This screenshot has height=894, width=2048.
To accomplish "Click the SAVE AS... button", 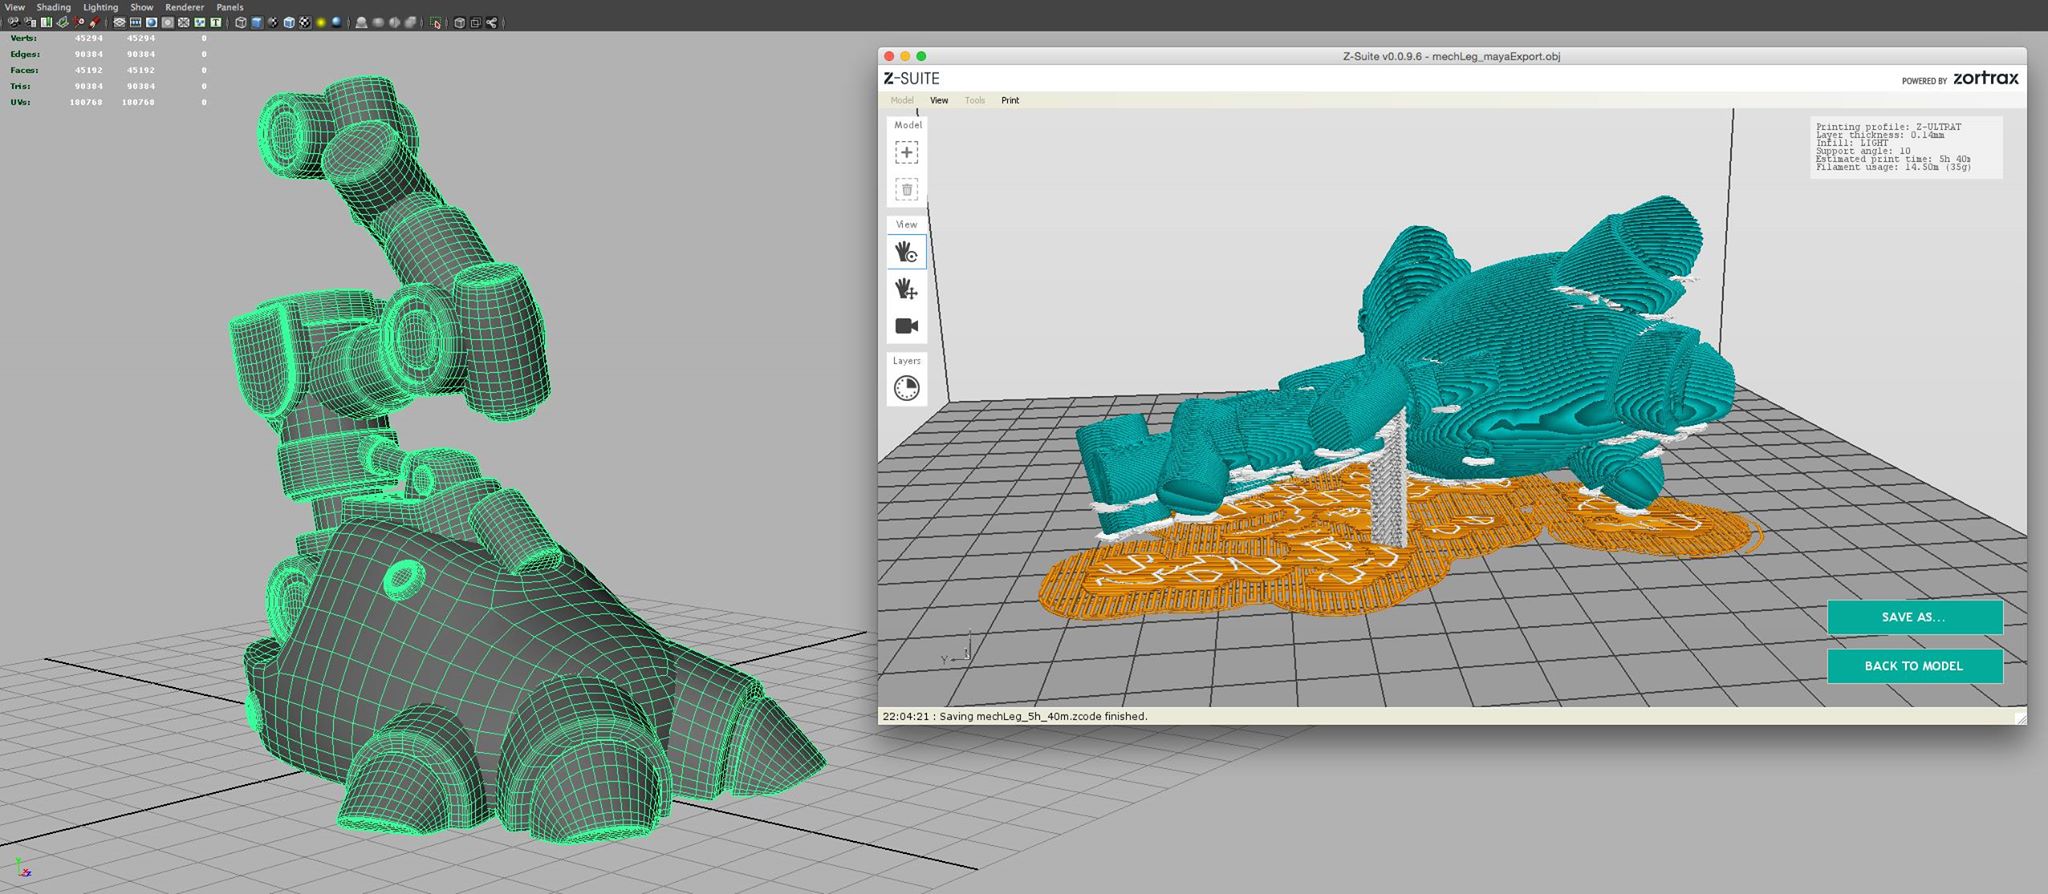I will 1914,617.
